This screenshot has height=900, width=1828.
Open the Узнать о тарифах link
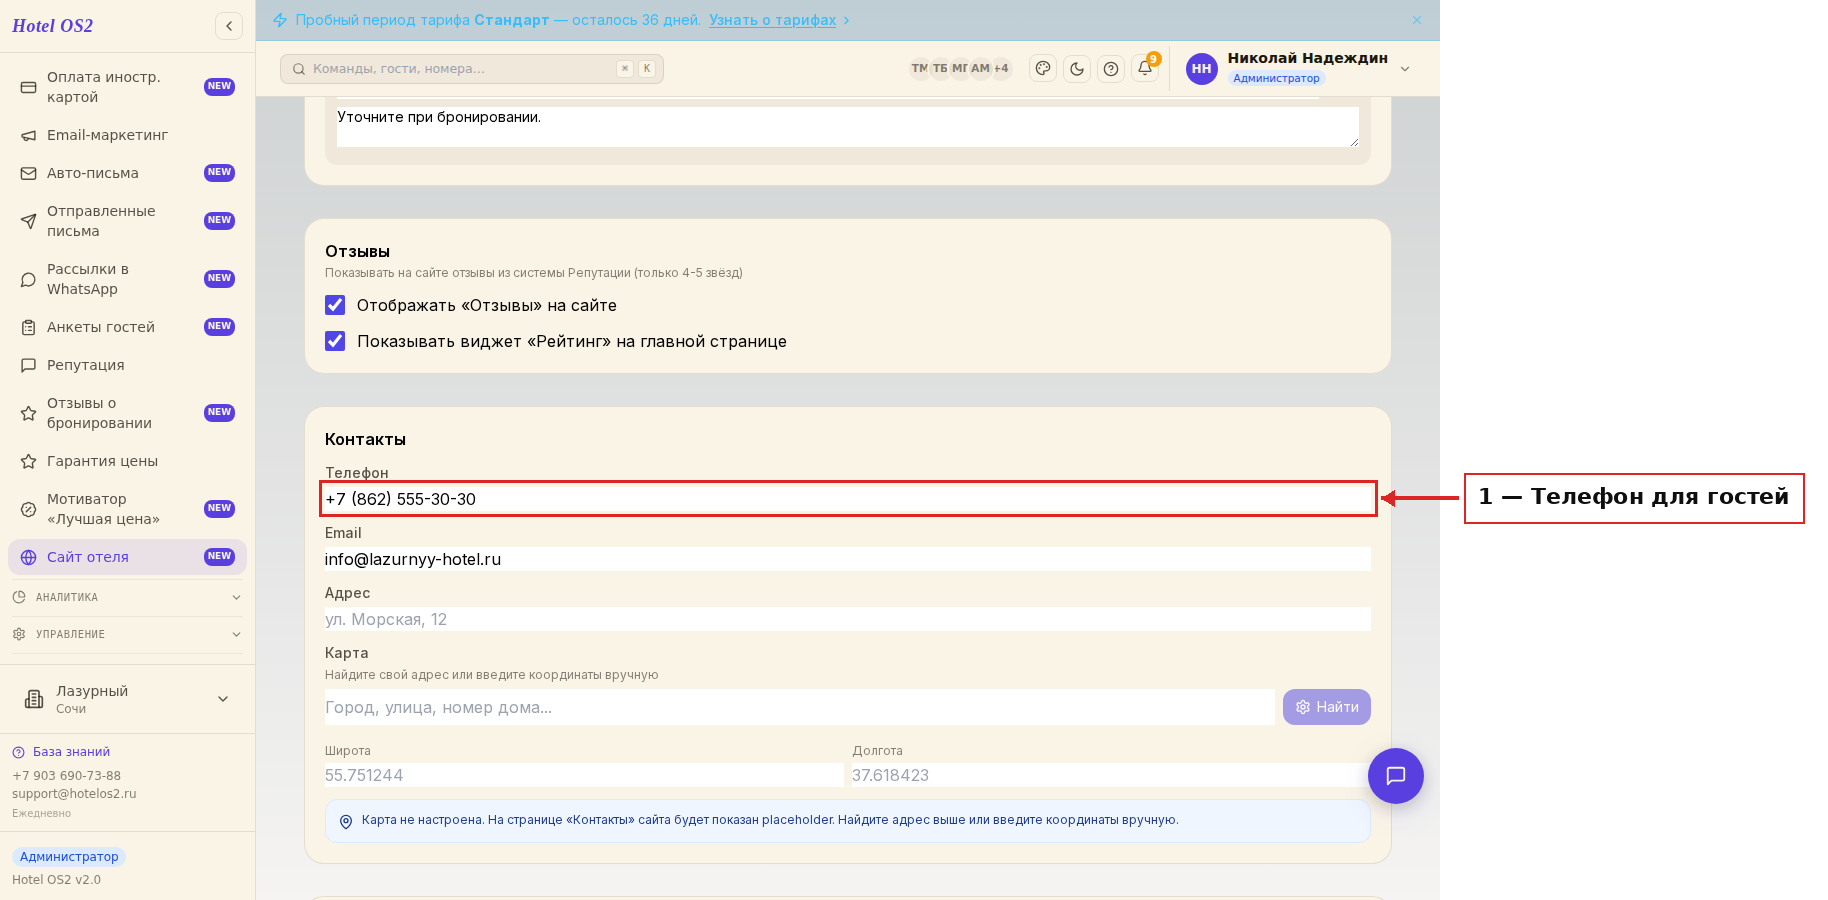(x=773, y=20)
